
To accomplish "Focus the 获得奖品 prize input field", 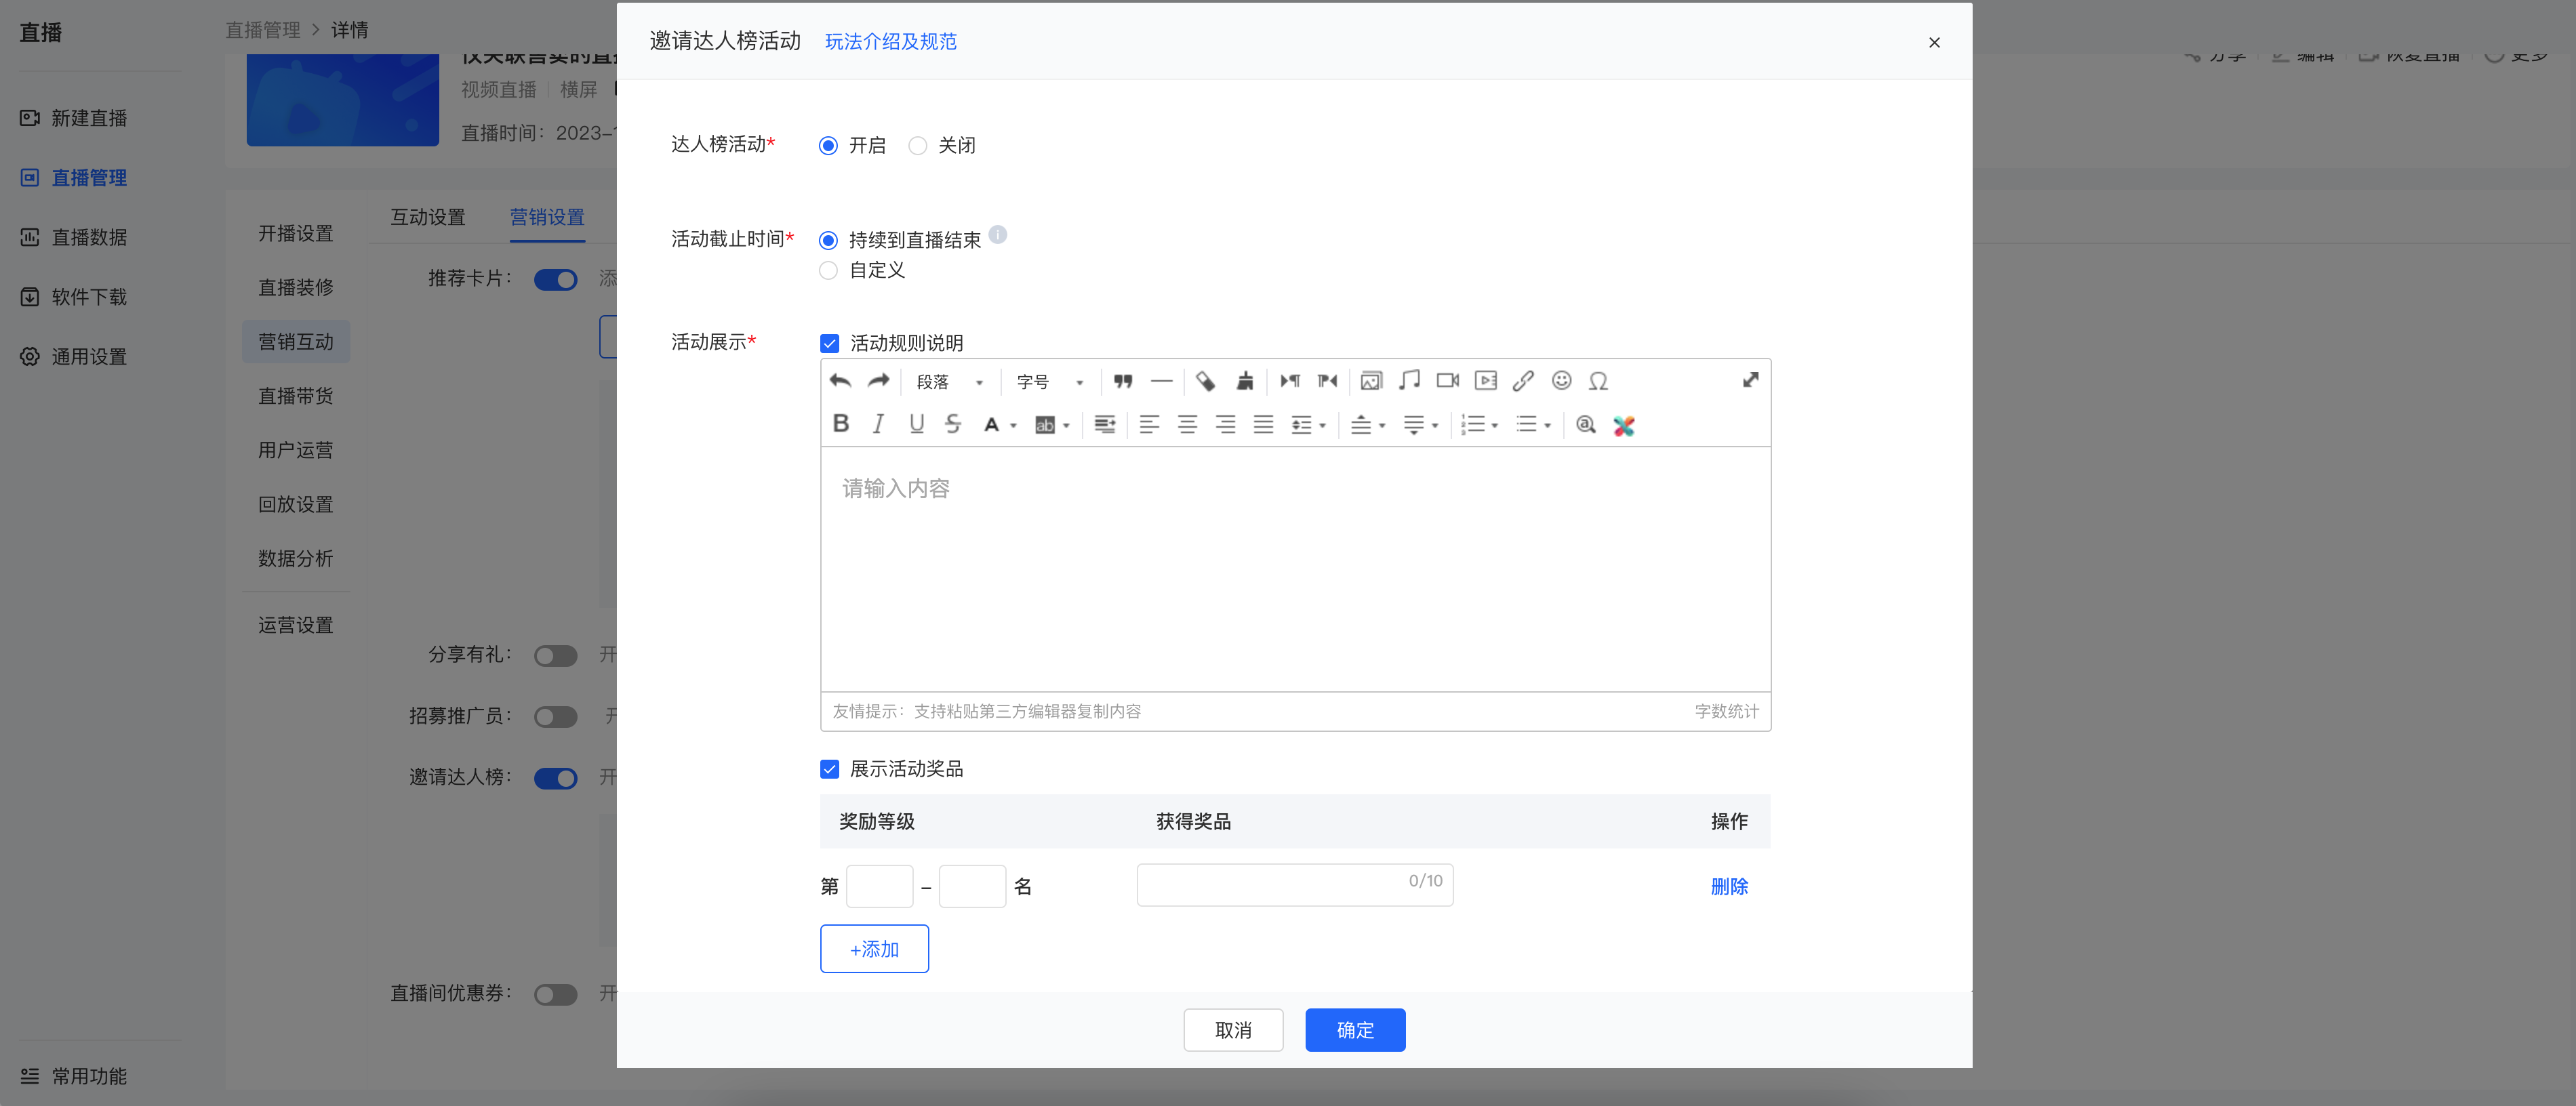I will 1294,885.
